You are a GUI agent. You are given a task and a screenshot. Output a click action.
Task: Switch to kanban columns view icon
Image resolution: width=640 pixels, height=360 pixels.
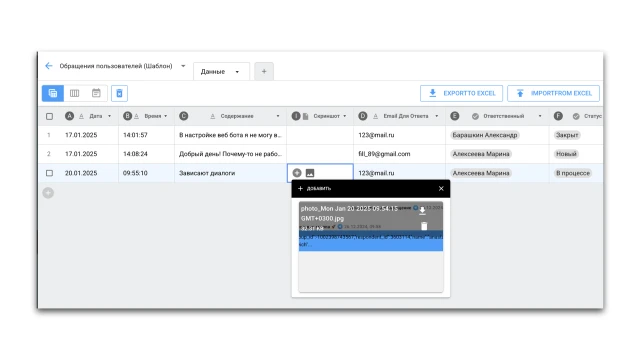coord(74,93)
